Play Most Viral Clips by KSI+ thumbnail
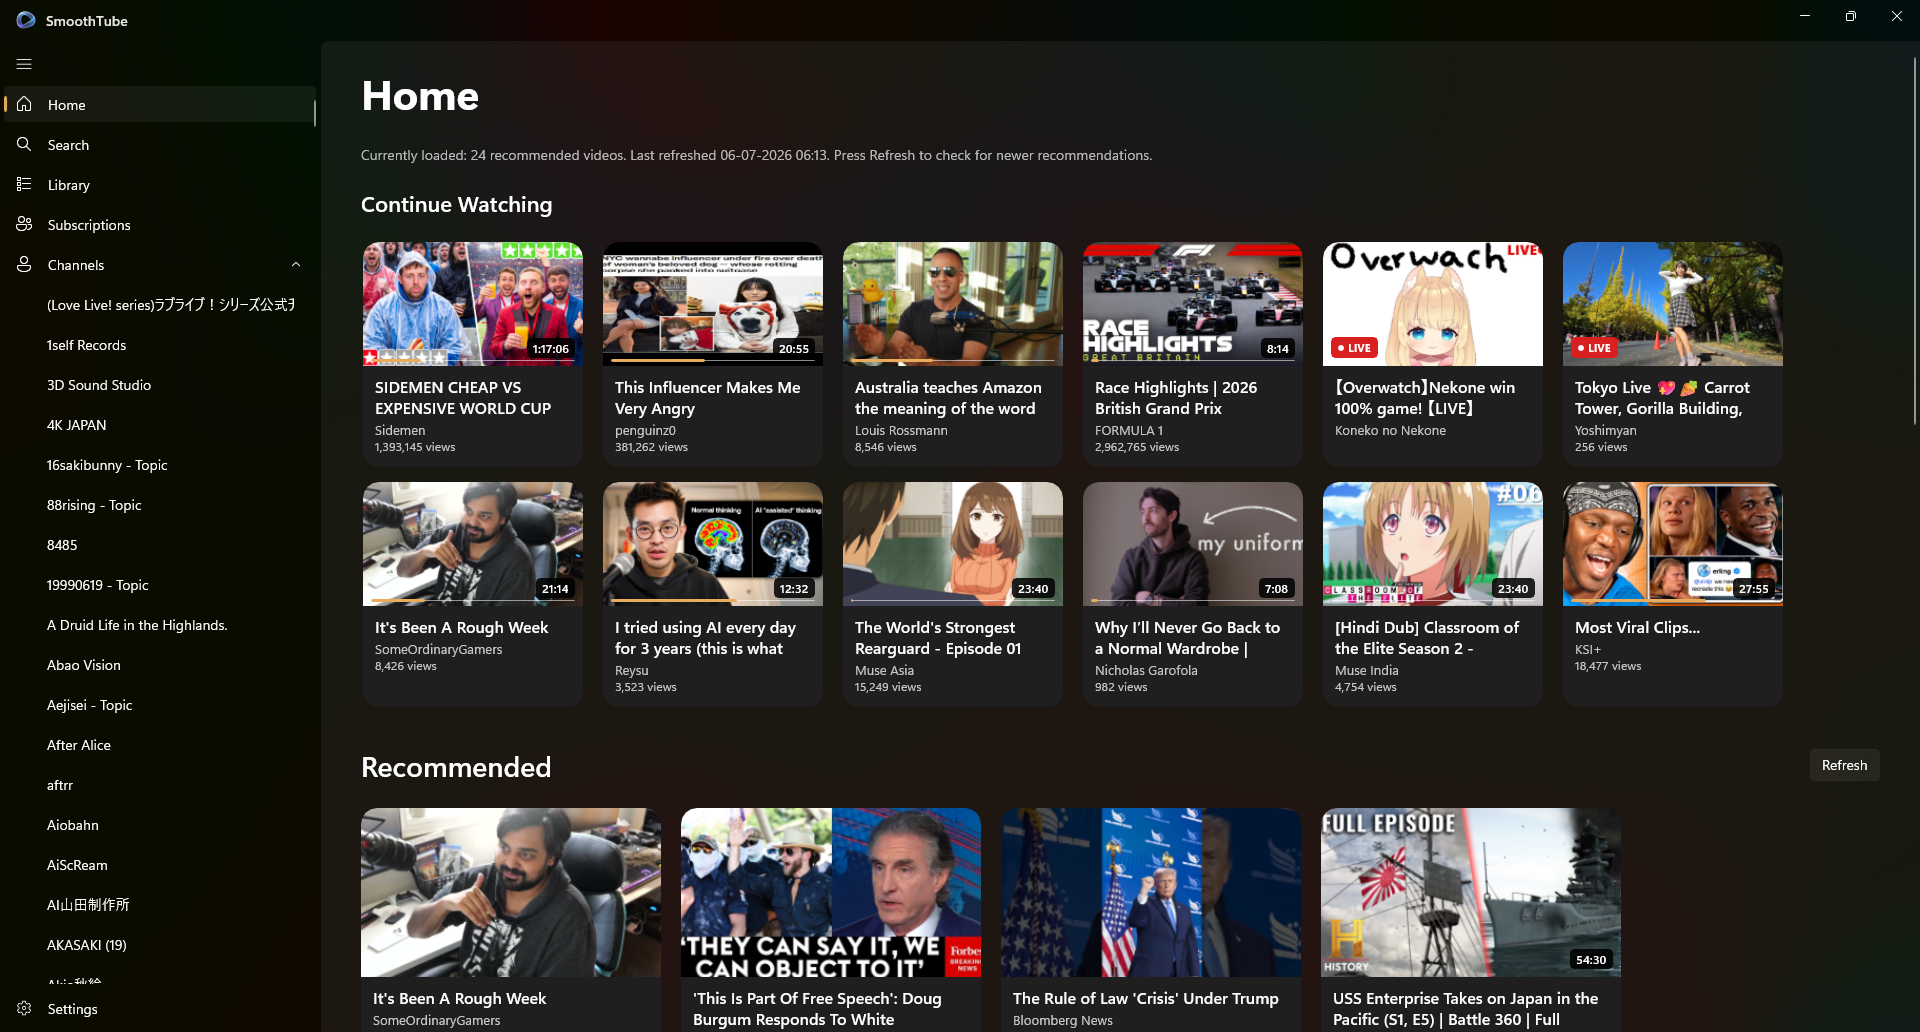Screen dimensions: 1920x1032 pyautogui.click(x=1673, y=543)
